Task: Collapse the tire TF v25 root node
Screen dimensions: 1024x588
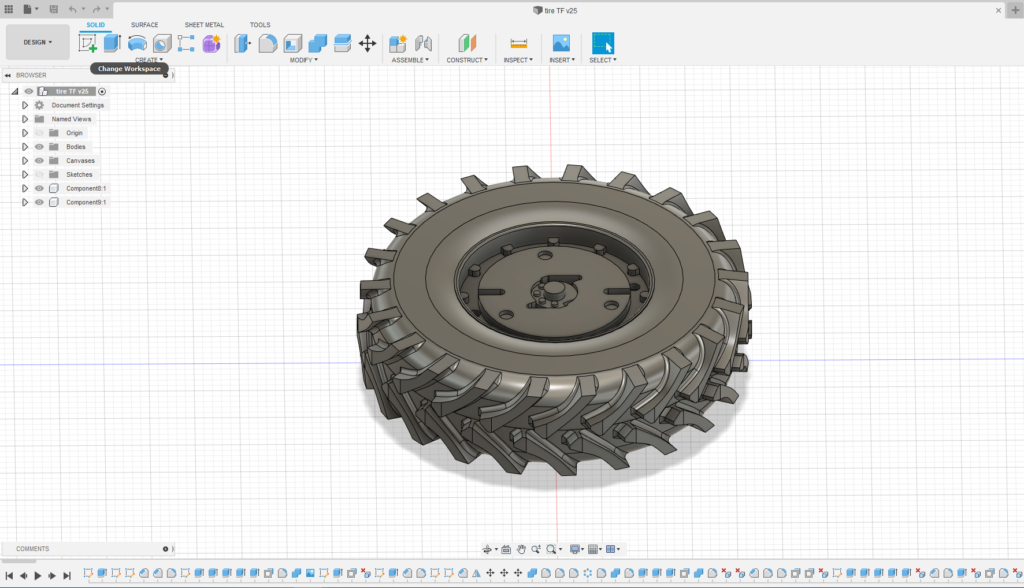Action: point(14,91)
